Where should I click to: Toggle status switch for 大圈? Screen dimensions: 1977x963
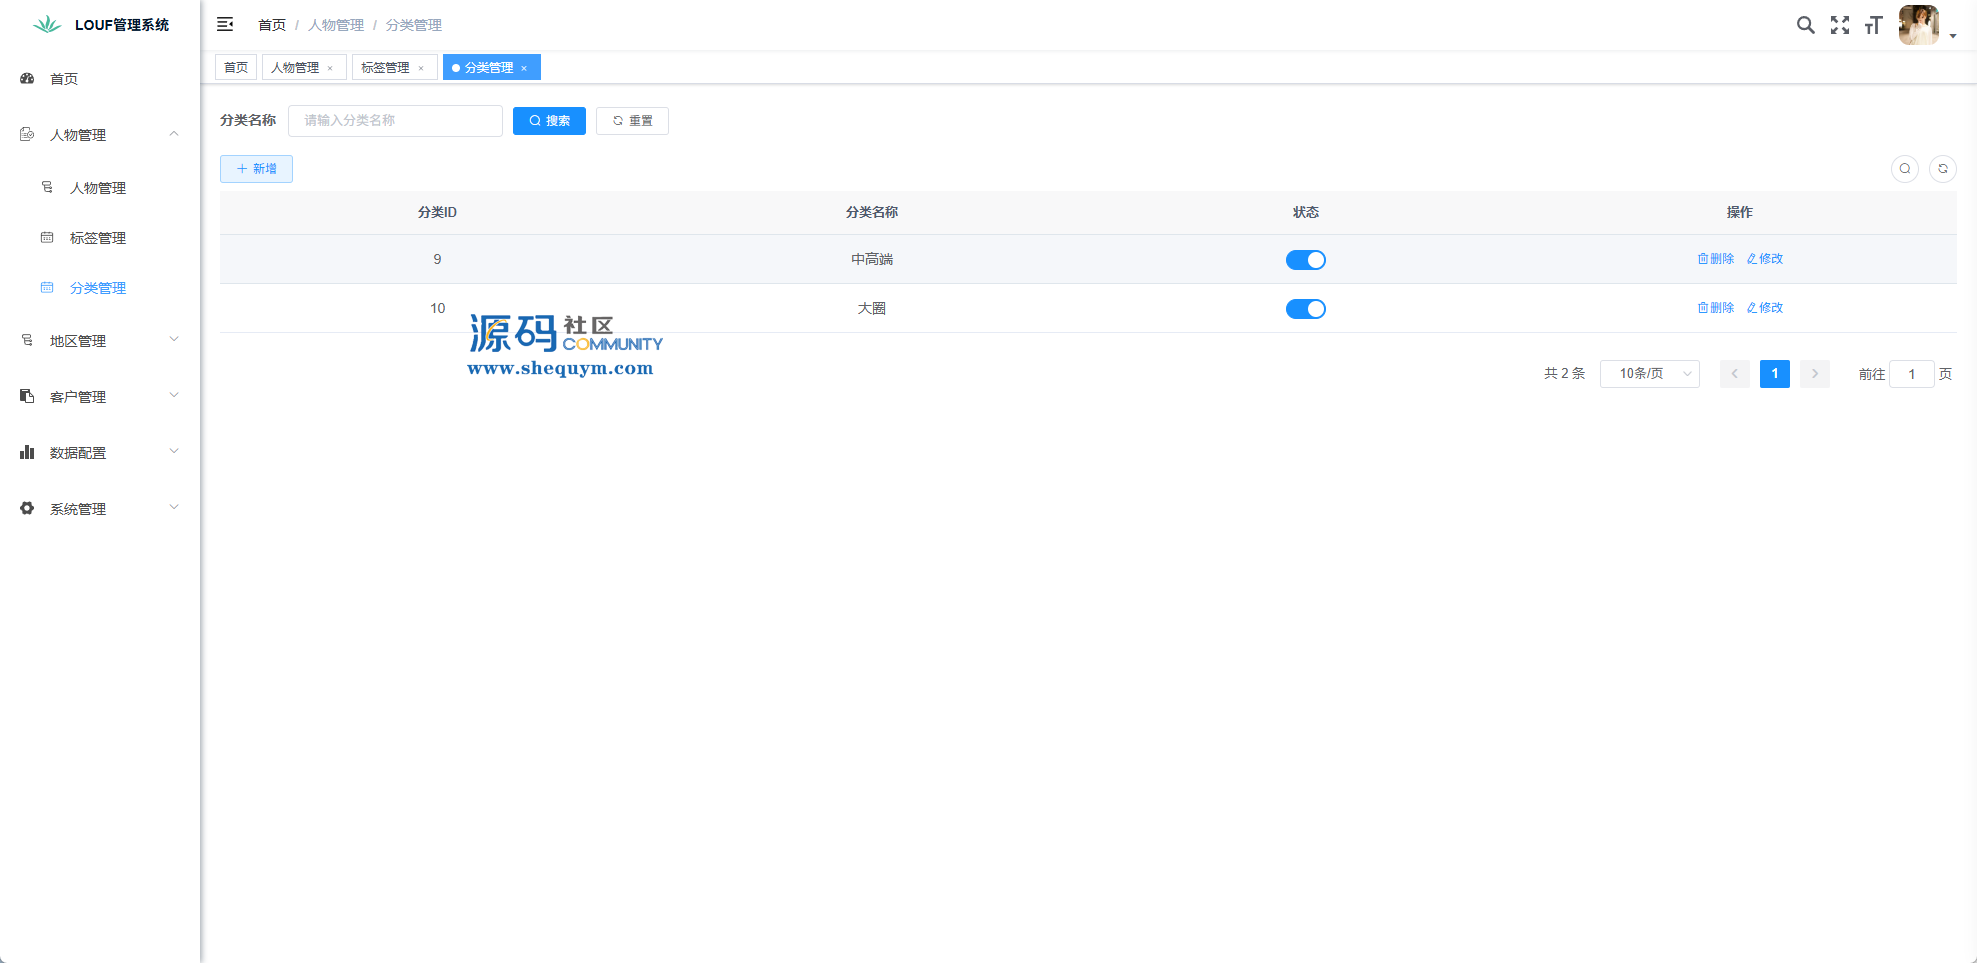[x=1305, y=309]
